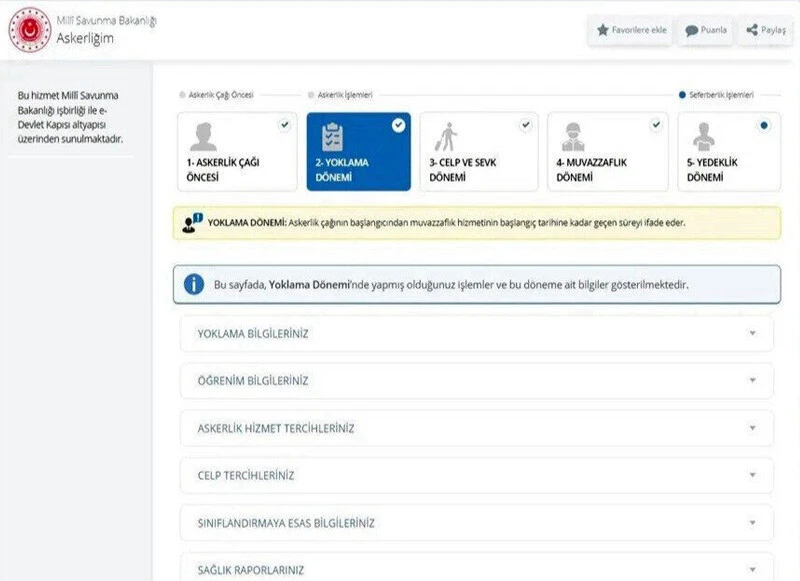The height and width of the screenshot is (581, 800).
Task: Click the Paylaş share button
Action: (764, 30)
